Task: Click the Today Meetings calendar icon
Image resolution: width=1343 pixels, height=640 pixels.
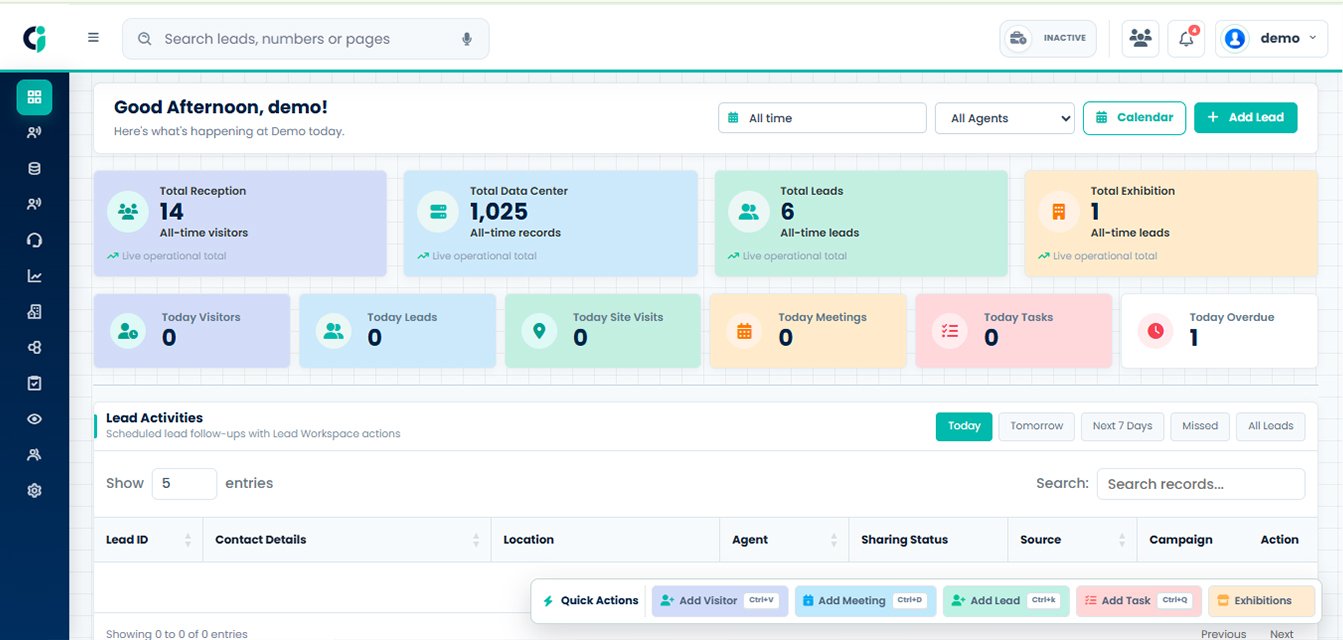Action: coord(744,330)
